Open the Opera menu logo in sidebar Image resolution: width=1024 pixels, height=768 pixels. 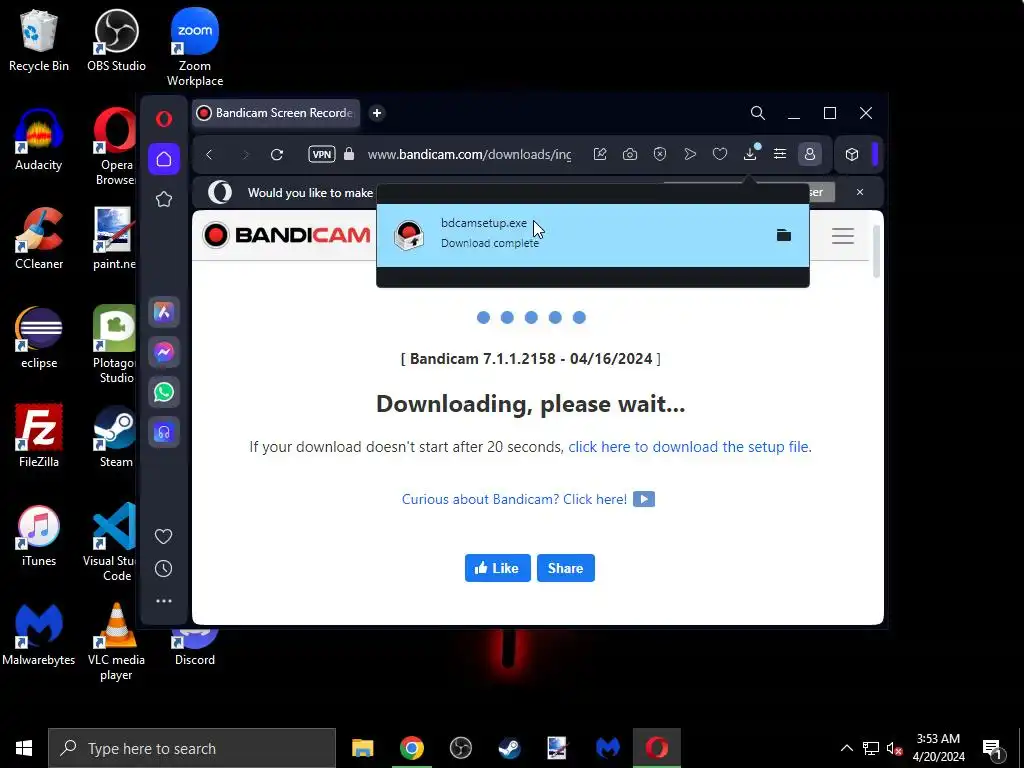tap(164, 118)
